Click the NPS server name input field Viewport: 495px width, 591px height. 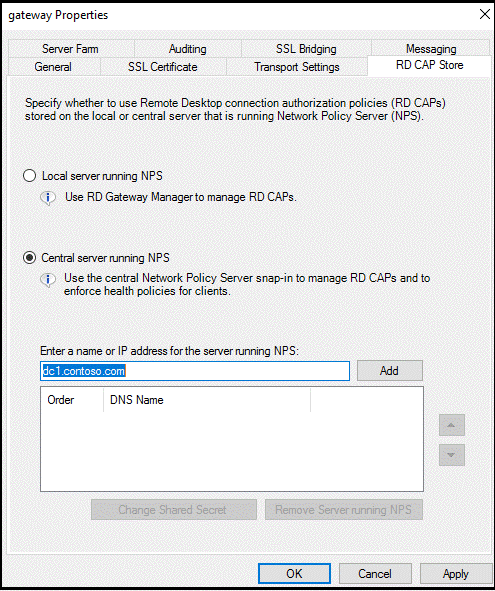tap(195, 371)
